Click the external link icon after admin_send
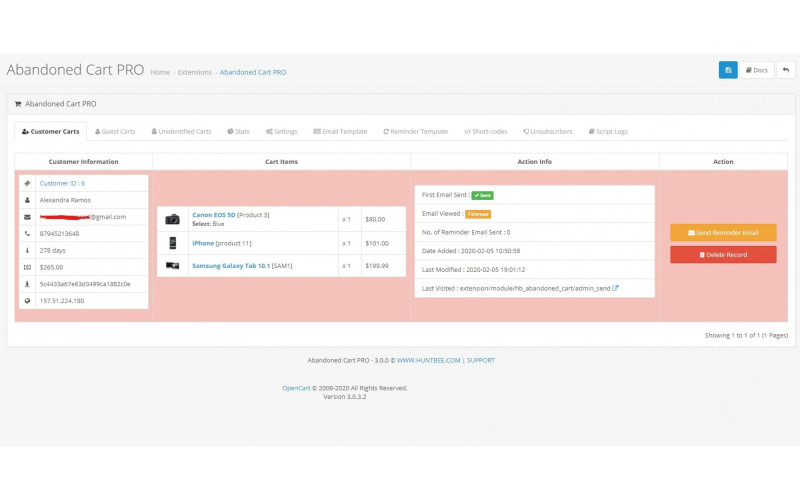The width and height of the screenshot is (800, 500). [616, 288]
